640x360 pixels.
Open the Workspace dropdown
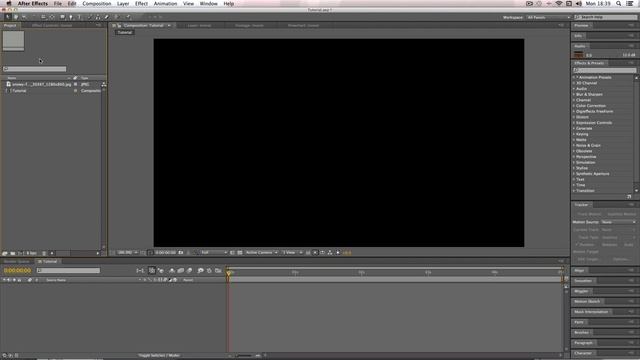click(x=549, y=18)
